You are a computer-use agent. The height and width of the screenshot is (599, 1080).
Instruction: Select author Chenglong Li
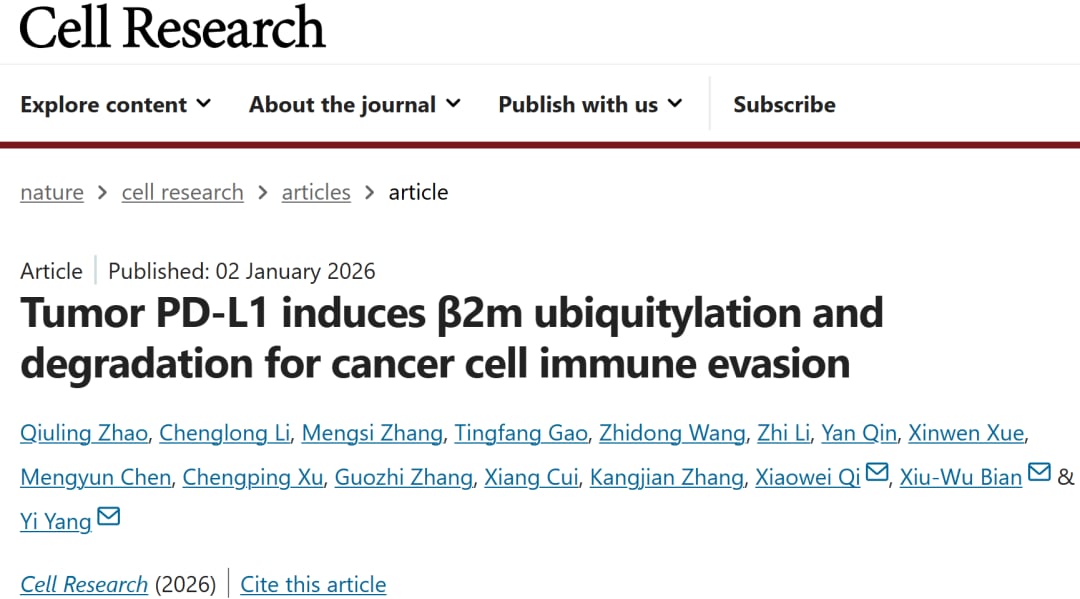(224, 433)
